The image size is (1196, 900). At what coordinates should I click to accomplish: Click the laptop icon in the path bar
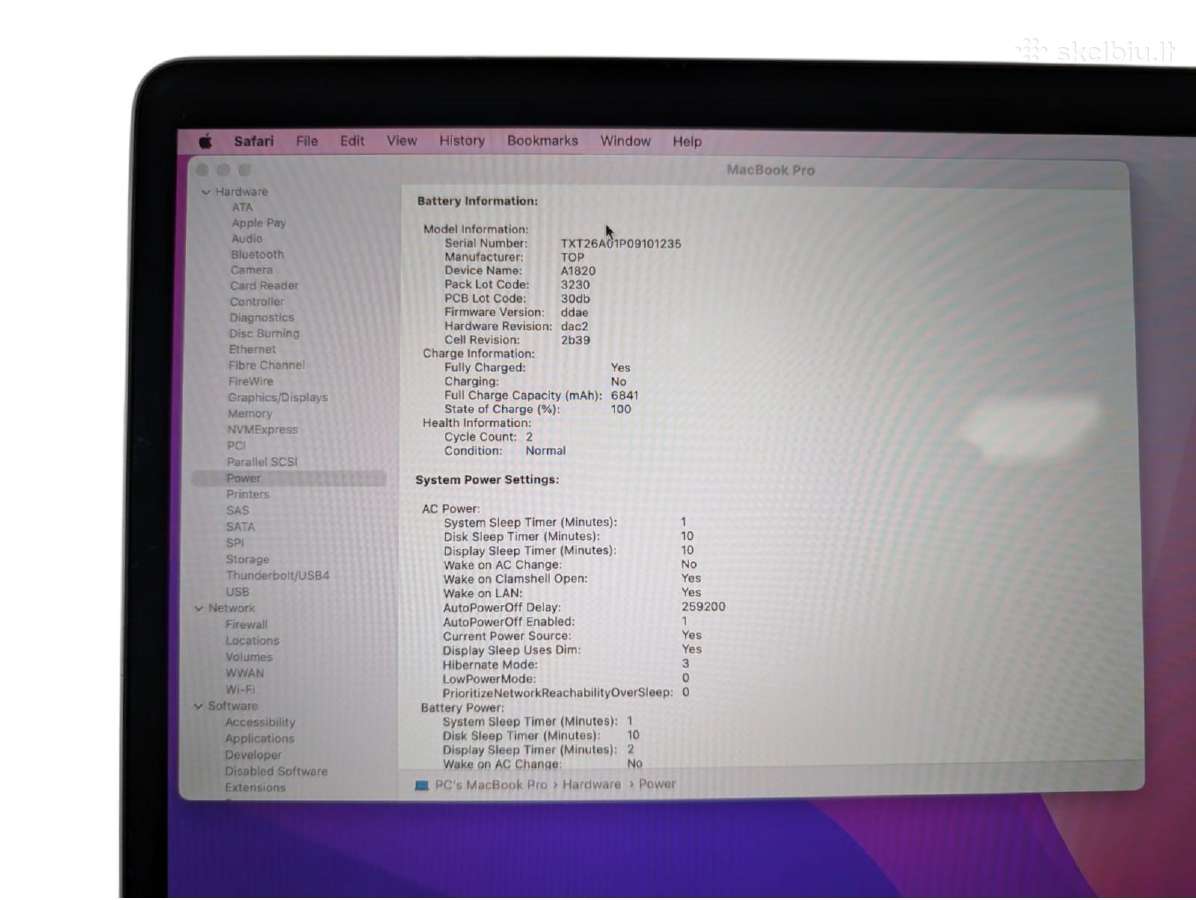pos(421,785)
